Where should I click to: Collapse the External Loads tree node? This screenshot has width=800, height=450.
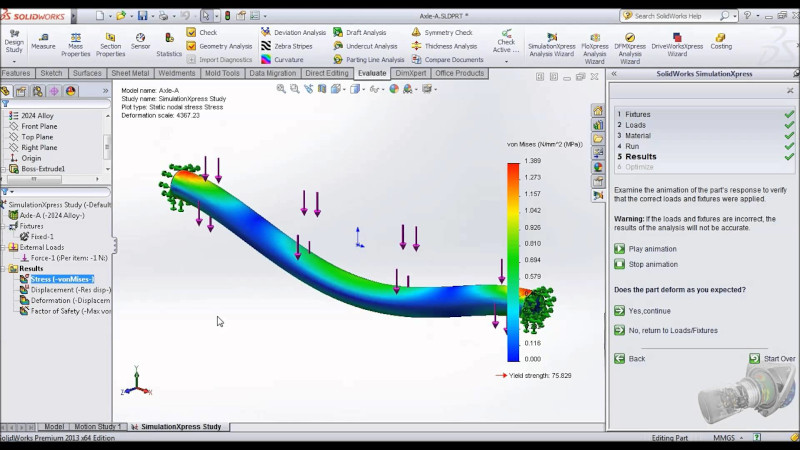pos(4,246)
